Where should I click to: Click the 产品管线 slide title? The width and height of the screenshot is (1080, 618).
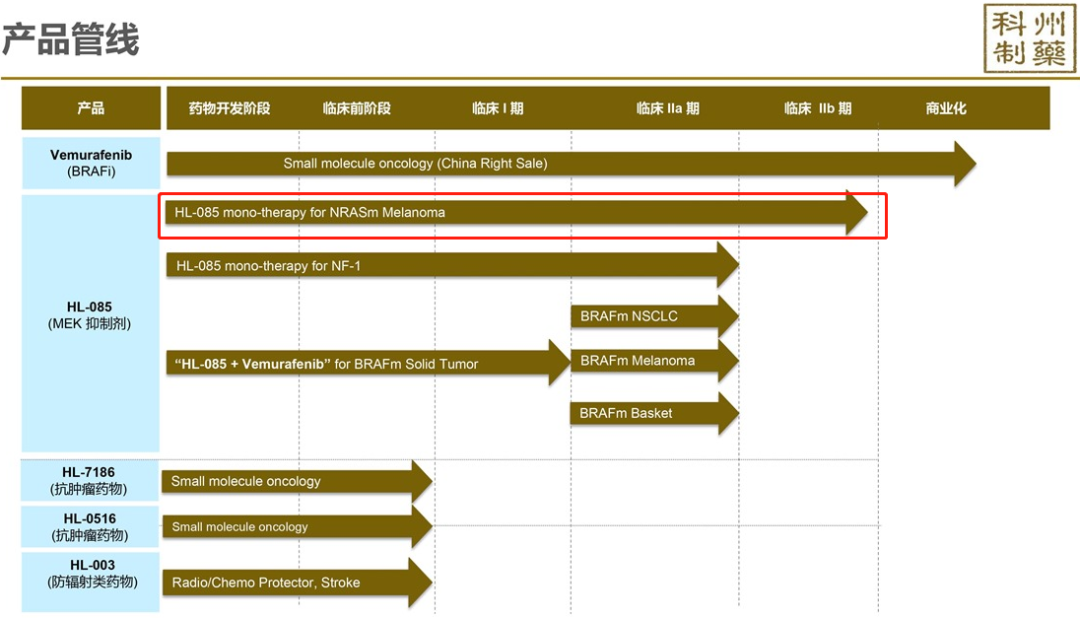pyautogui.click(x=70, y=40)
